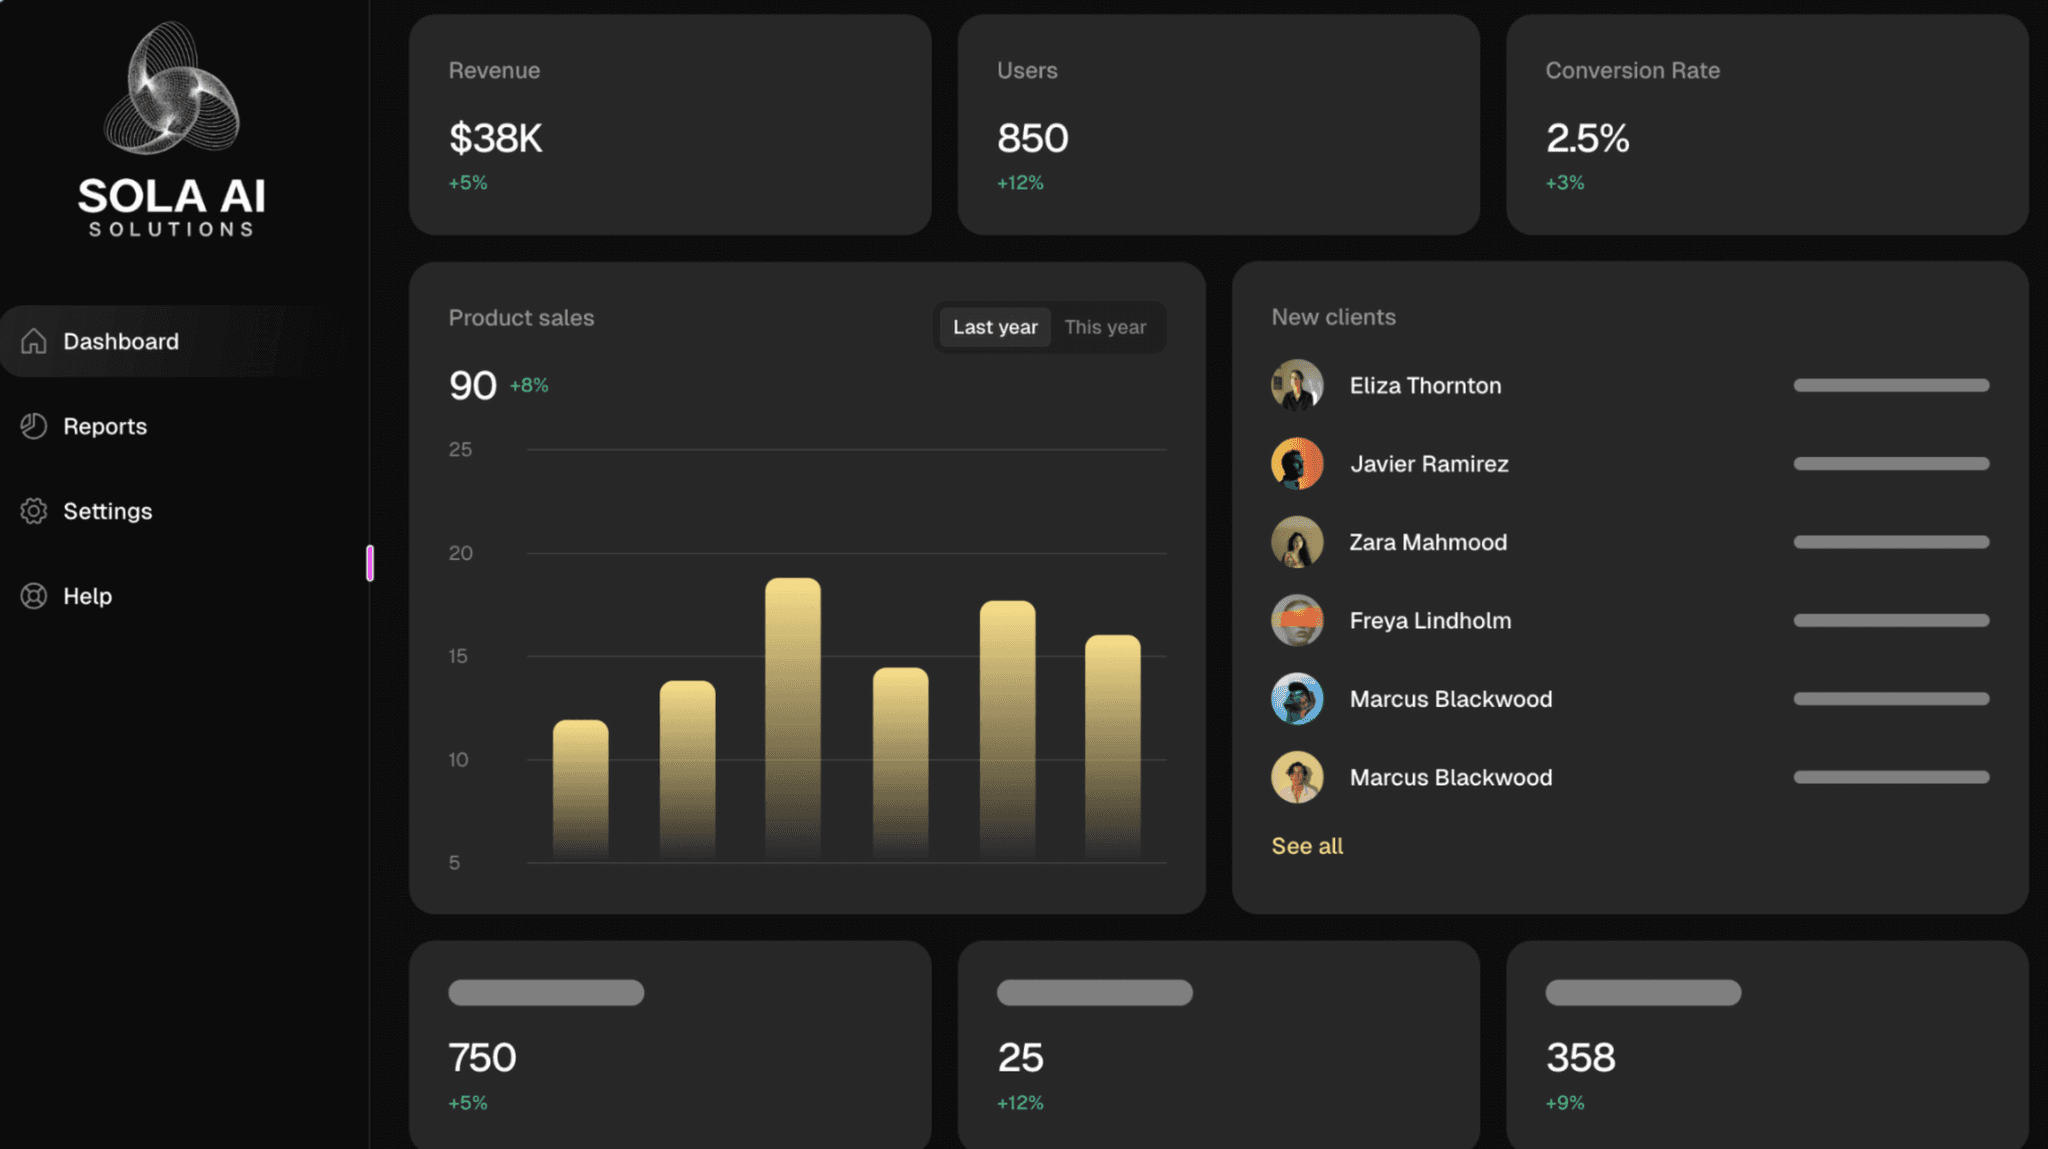This screenshot has width=2048, height=1149.
Task: Click Javier Ramirez's profile picture
Action: click(1297, 463)
